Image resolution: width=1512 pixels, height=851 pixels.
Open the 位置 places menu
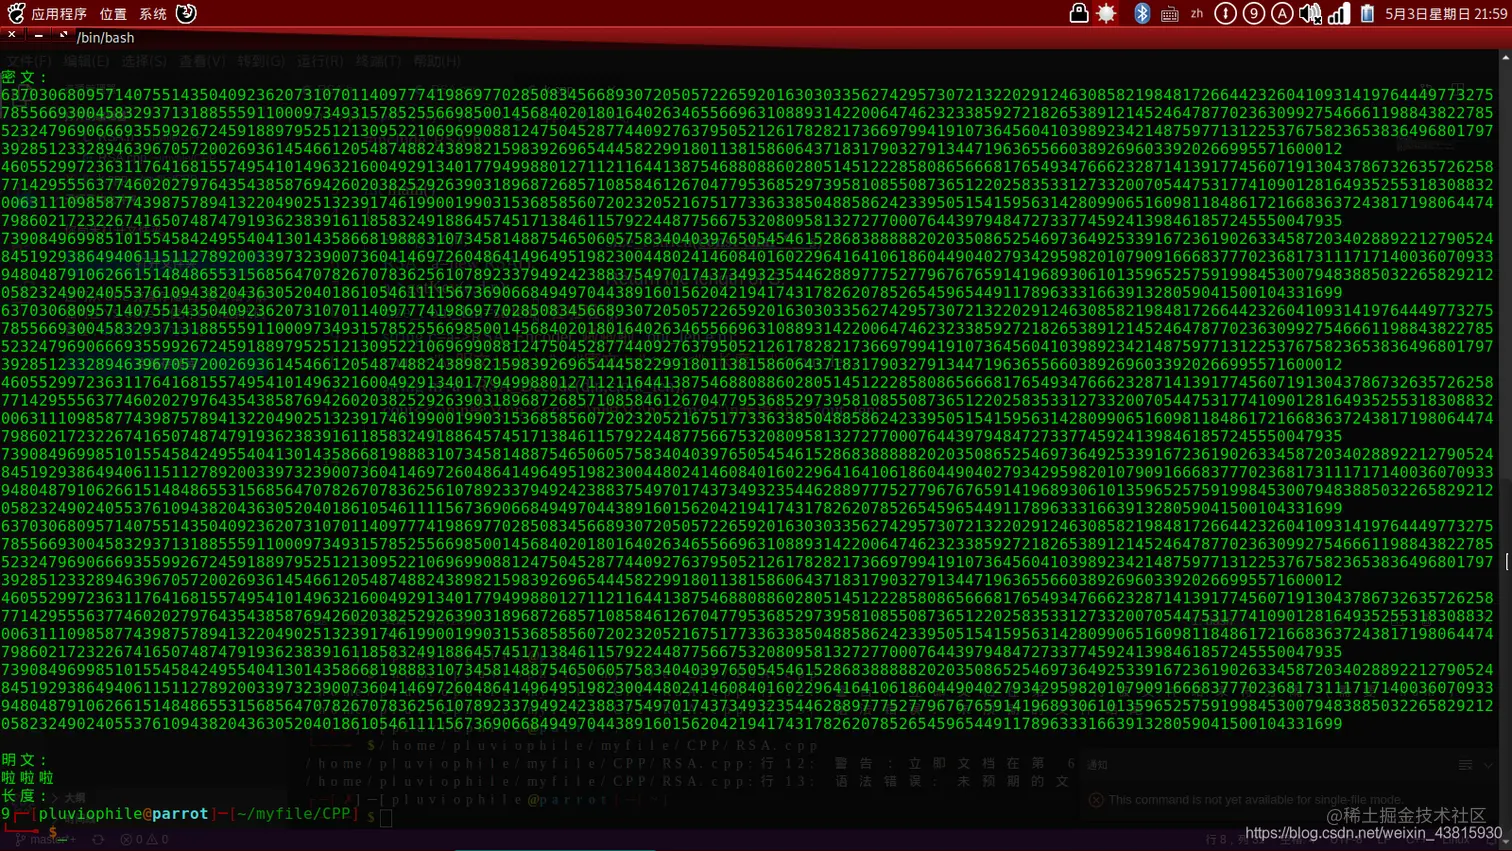(x=113, y=14)
